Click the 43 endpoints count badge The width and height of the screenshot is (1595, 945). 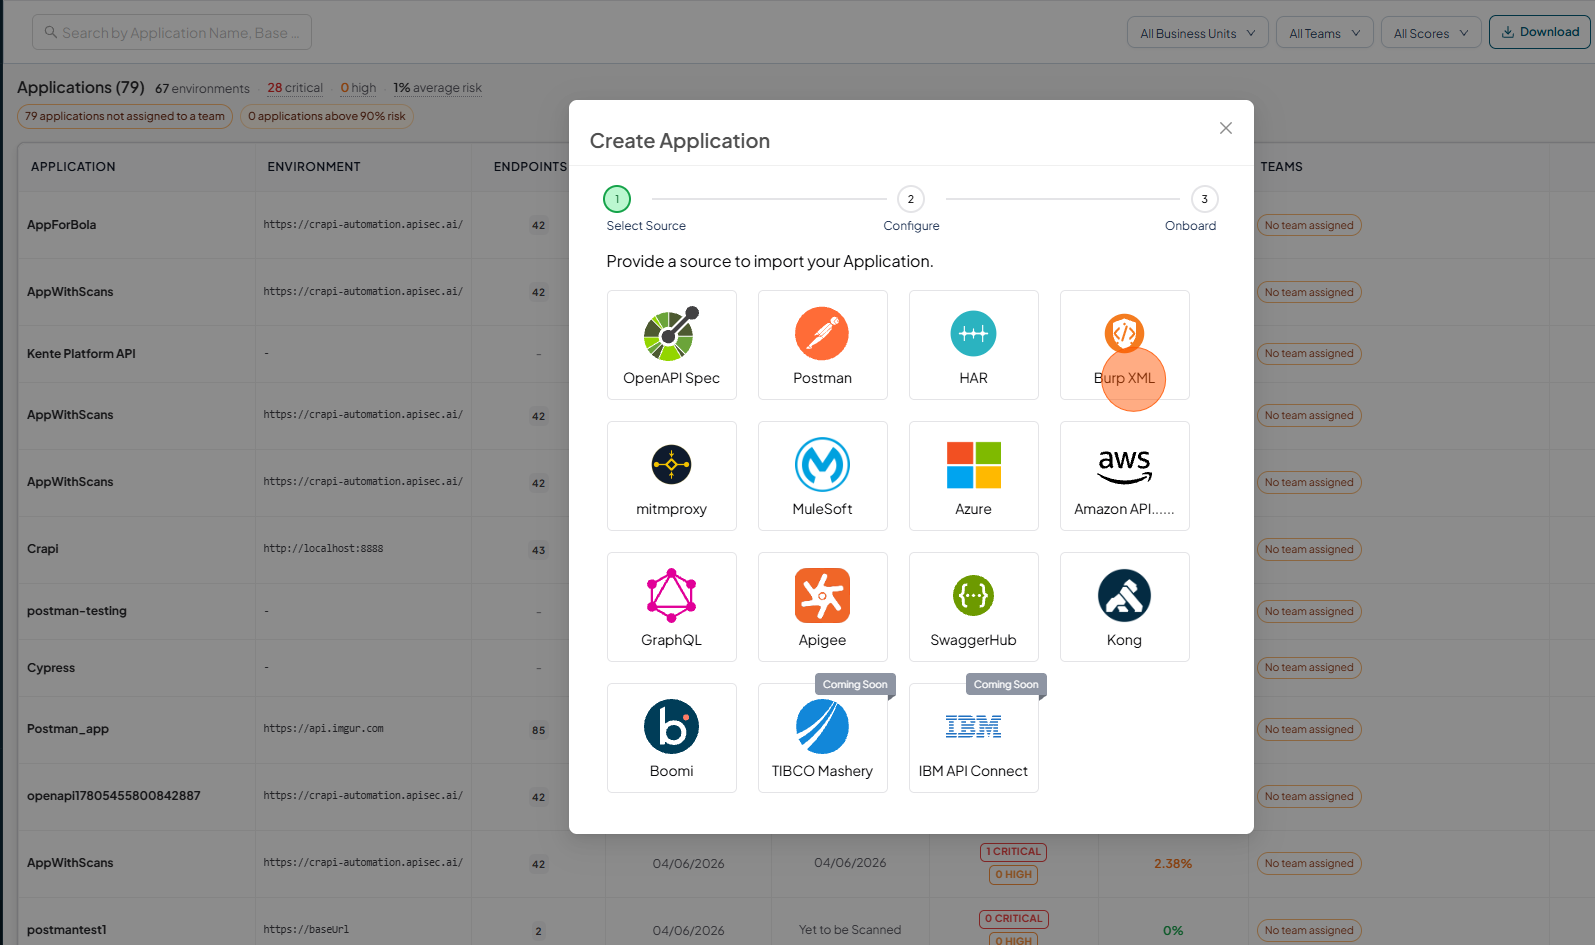539,550
